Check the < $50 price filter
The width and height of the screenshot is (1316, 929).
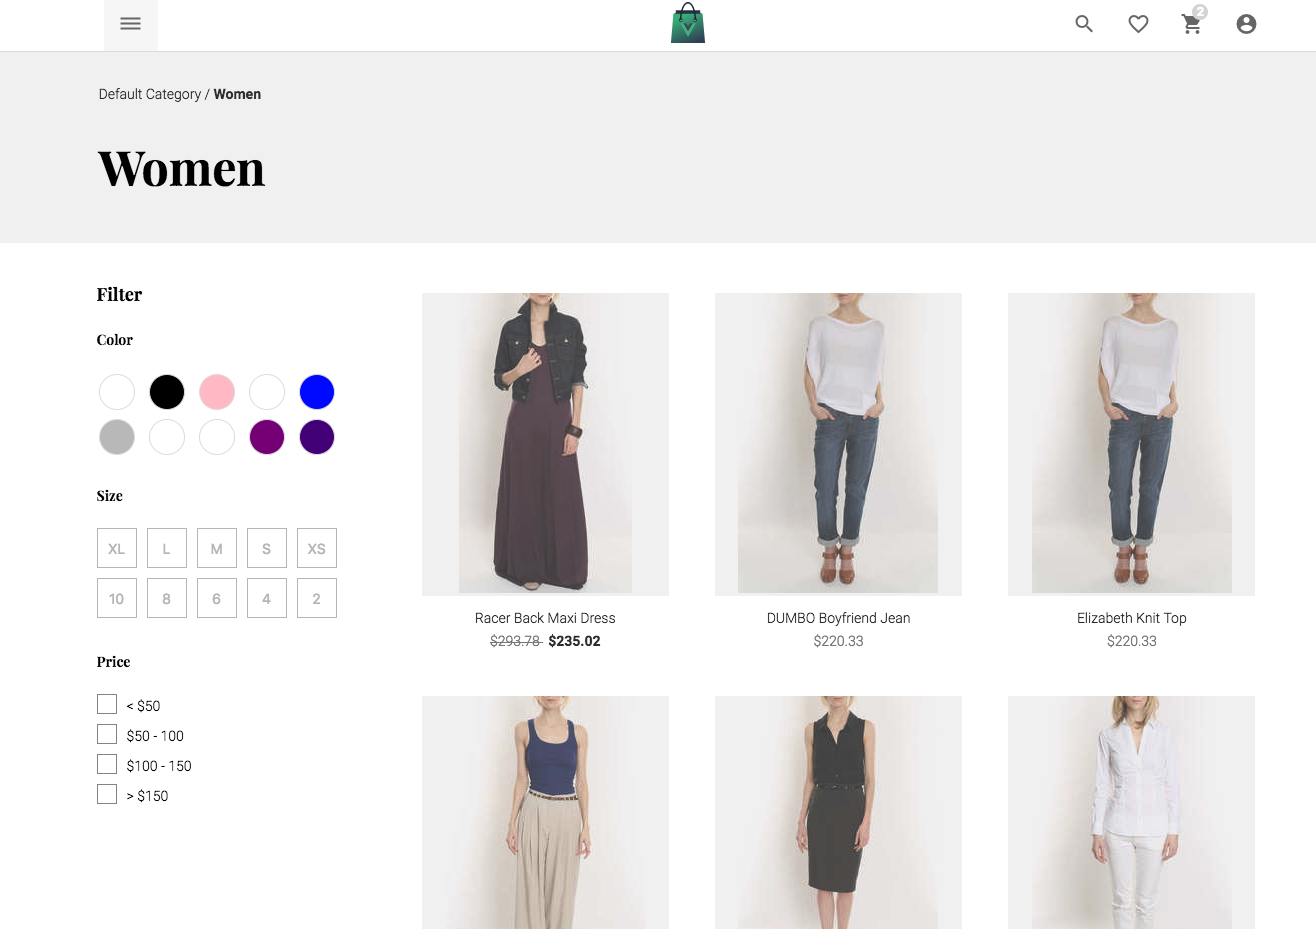(x=107, y=704)
